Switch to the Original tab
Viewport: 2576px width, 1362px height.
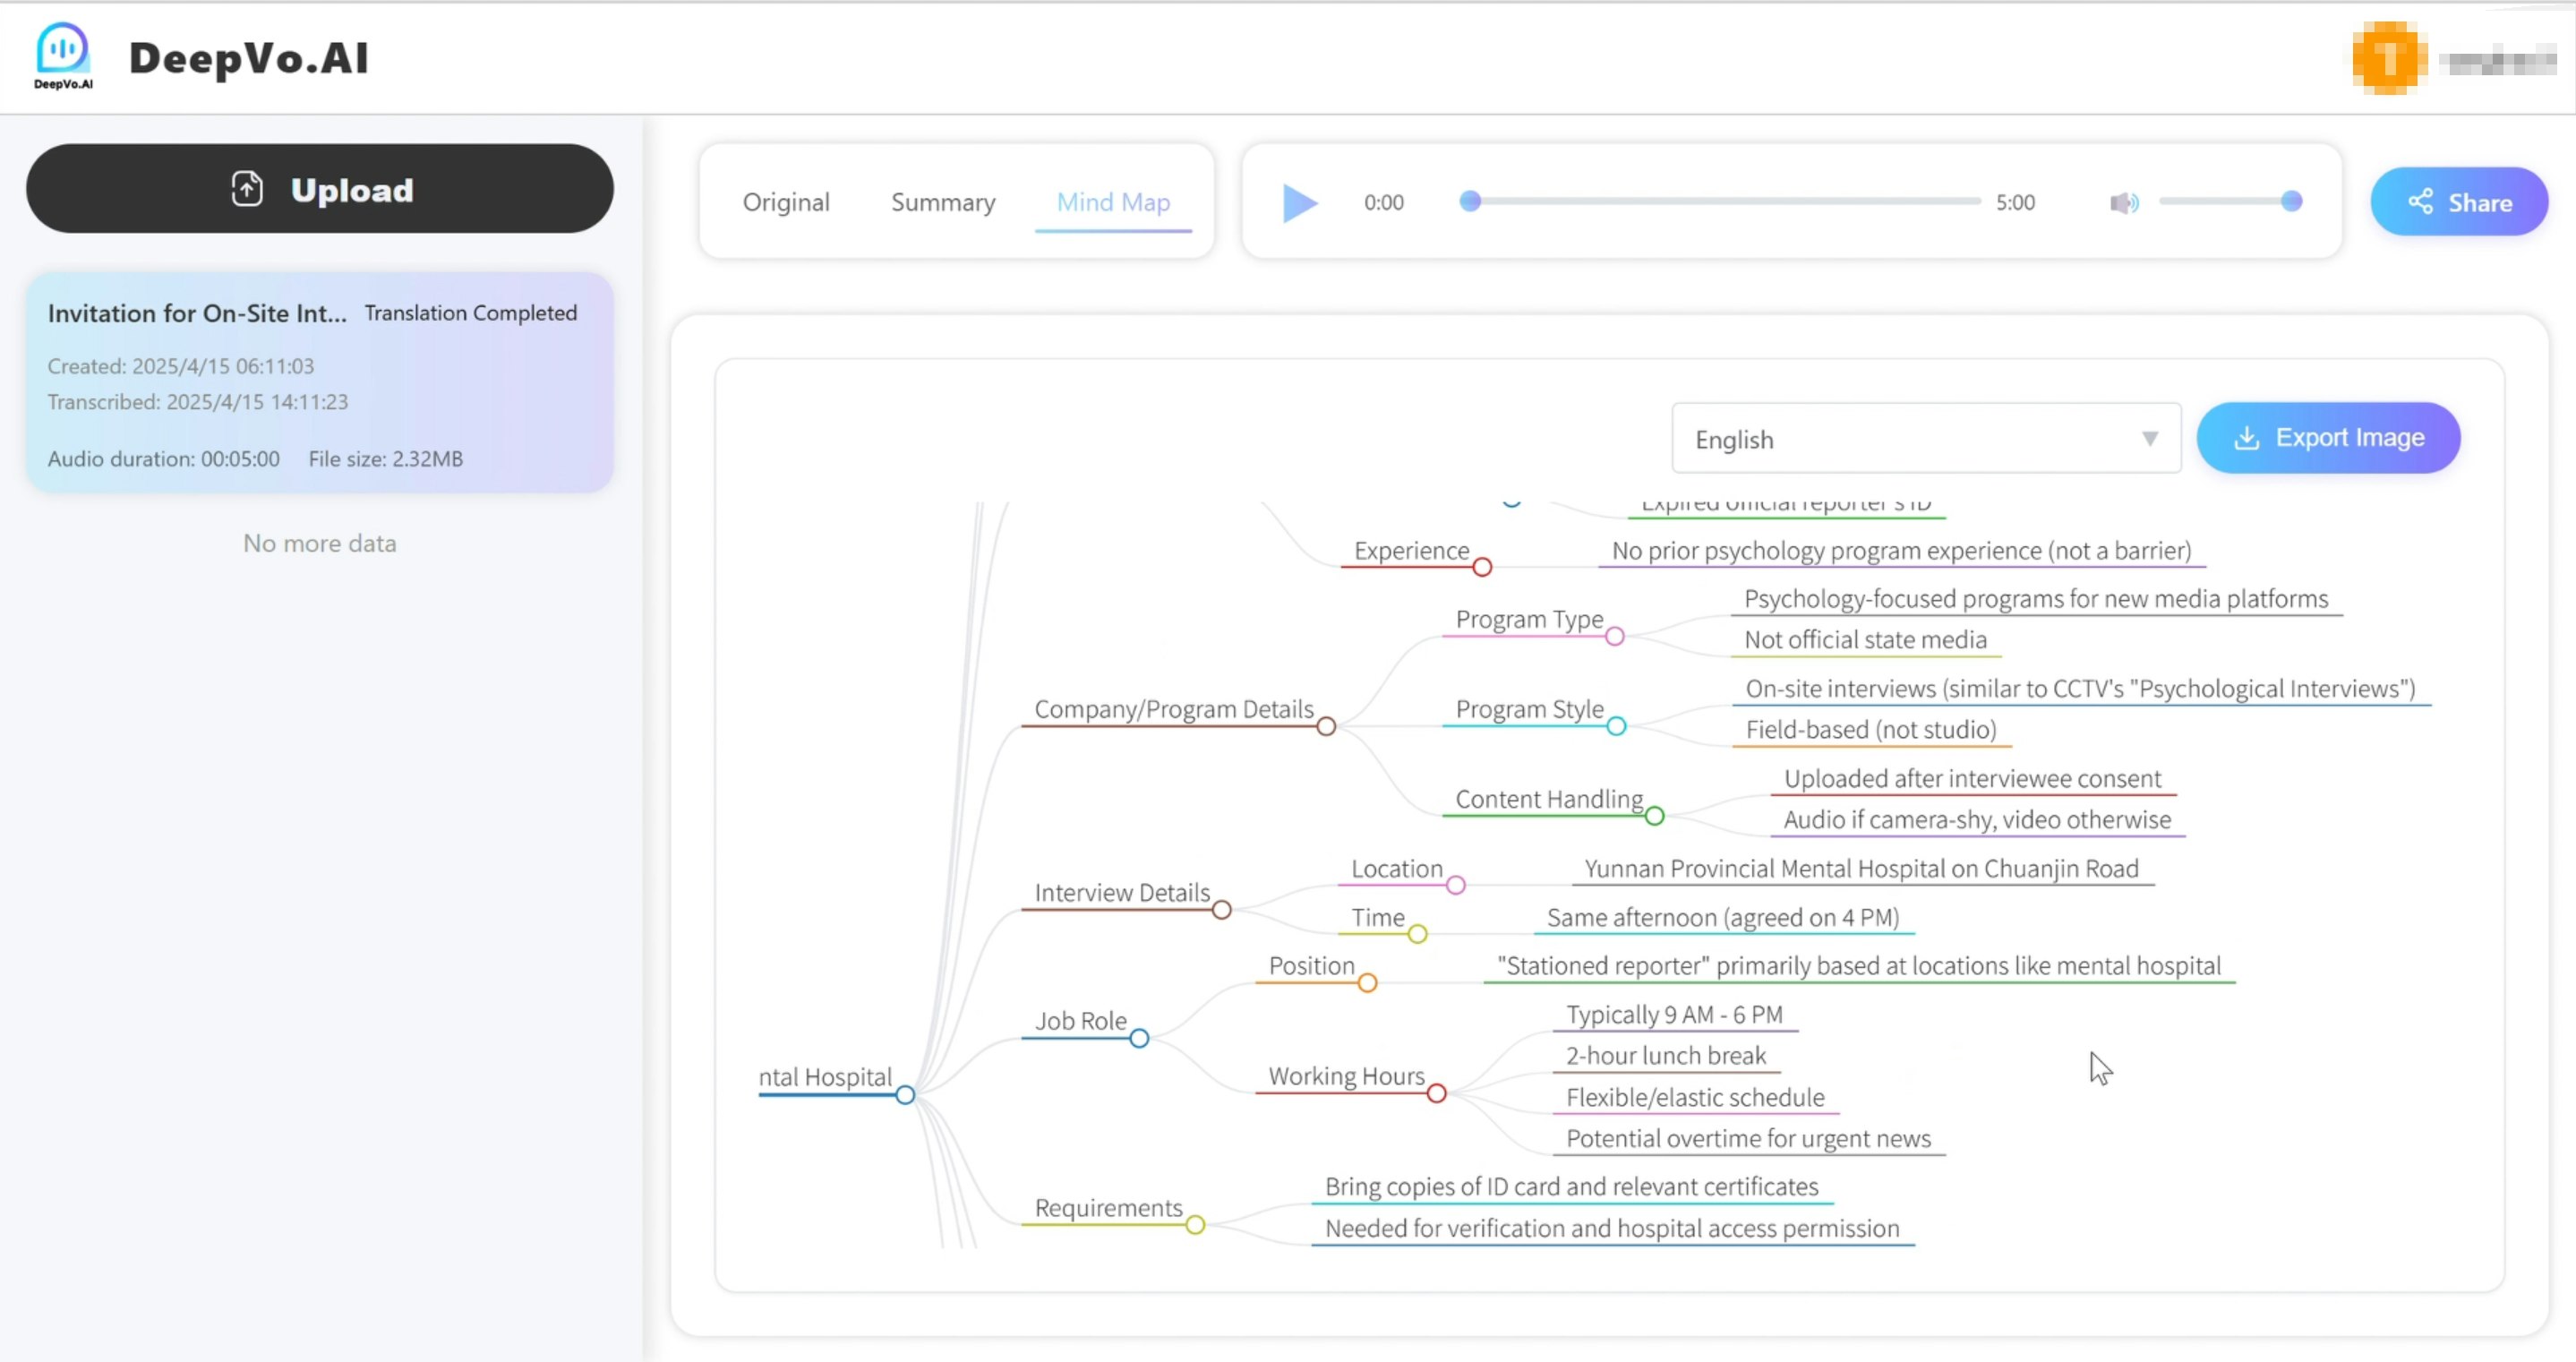(x=786, y=203)
